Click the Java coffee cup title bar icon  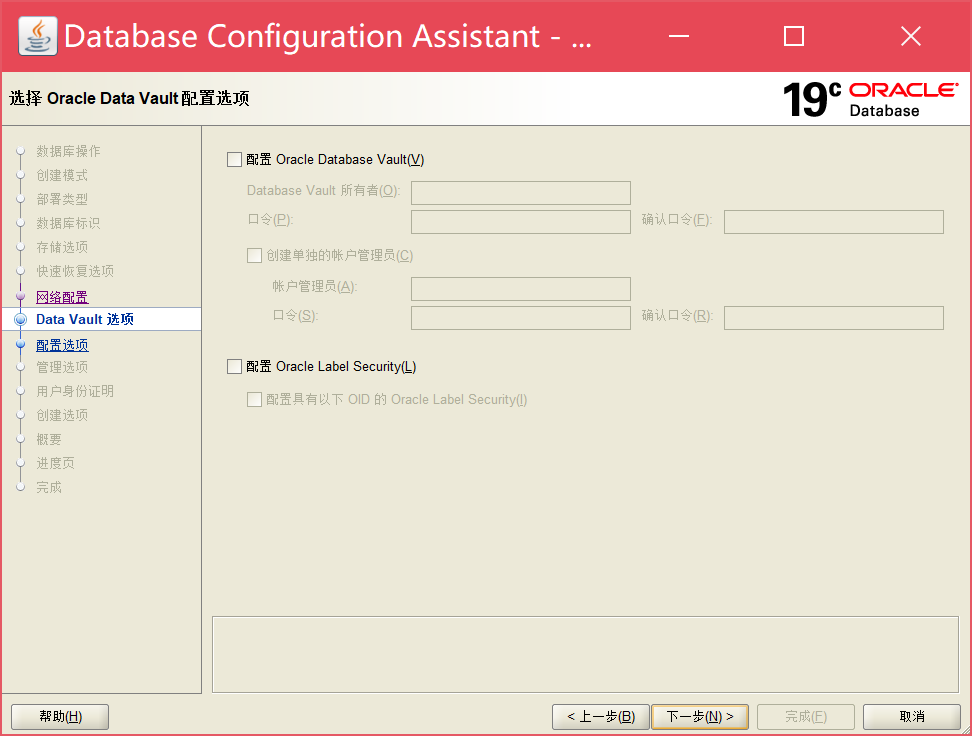point(36,35)
